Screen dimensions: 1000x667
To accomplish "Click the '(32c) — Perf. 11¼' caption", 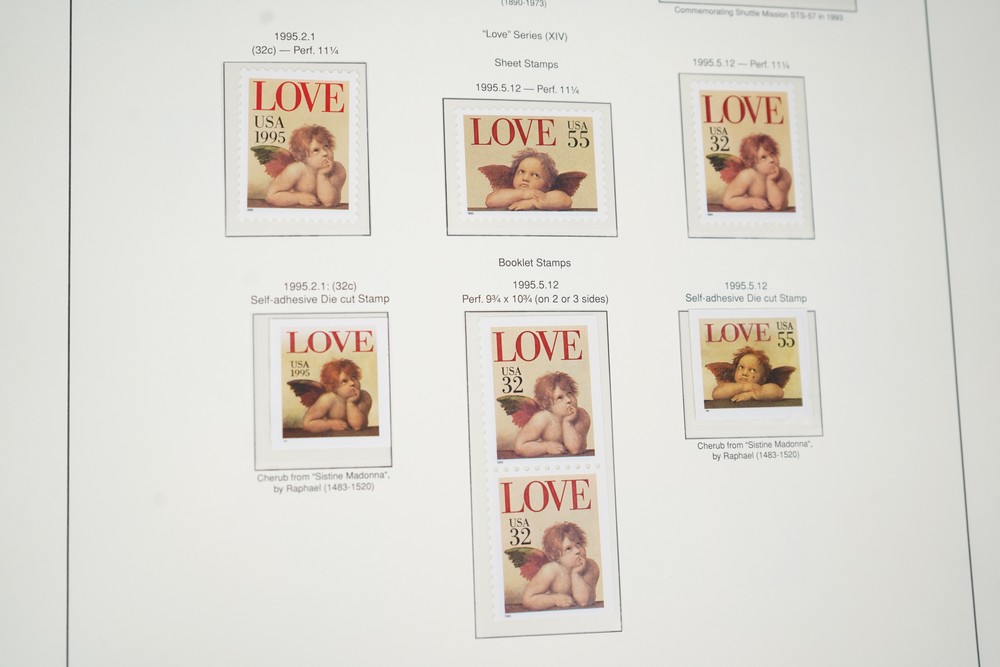I will (295, 50).
